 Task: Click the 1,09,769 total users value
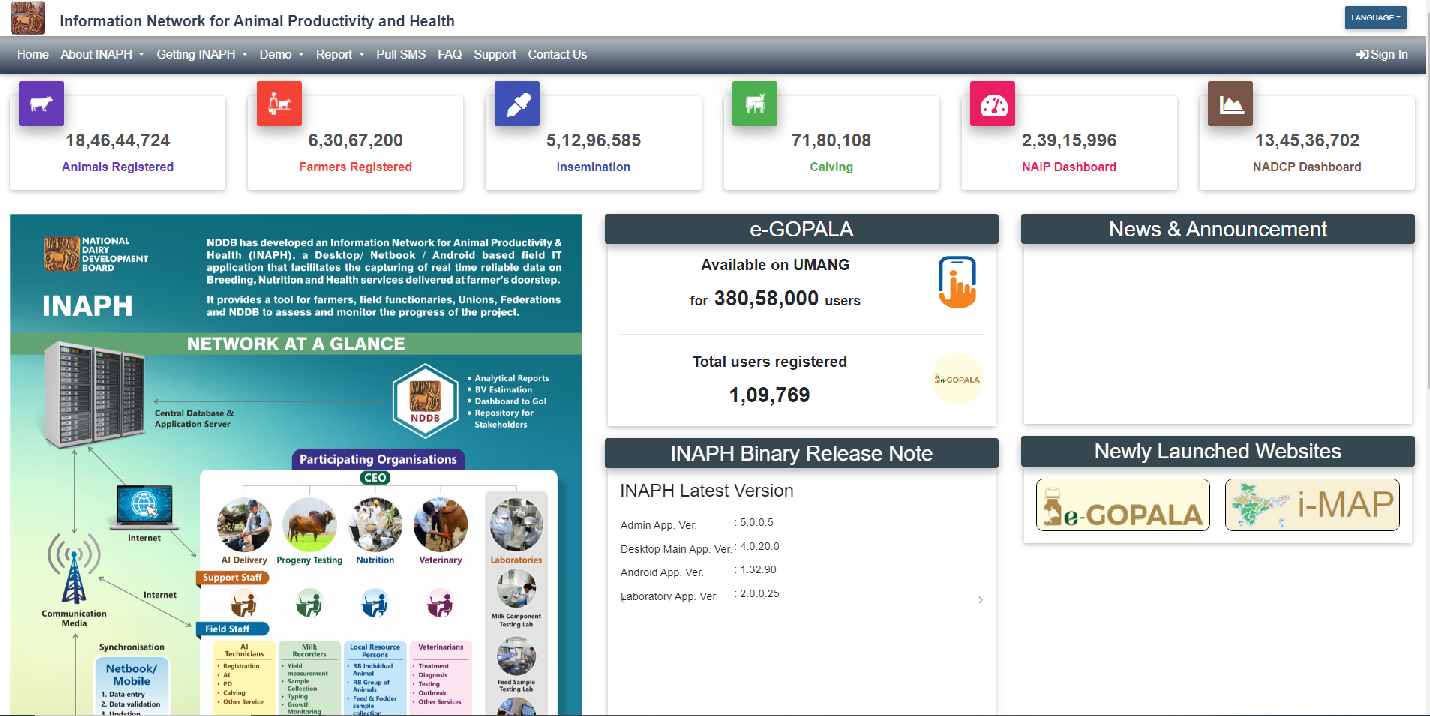(770, 395)
